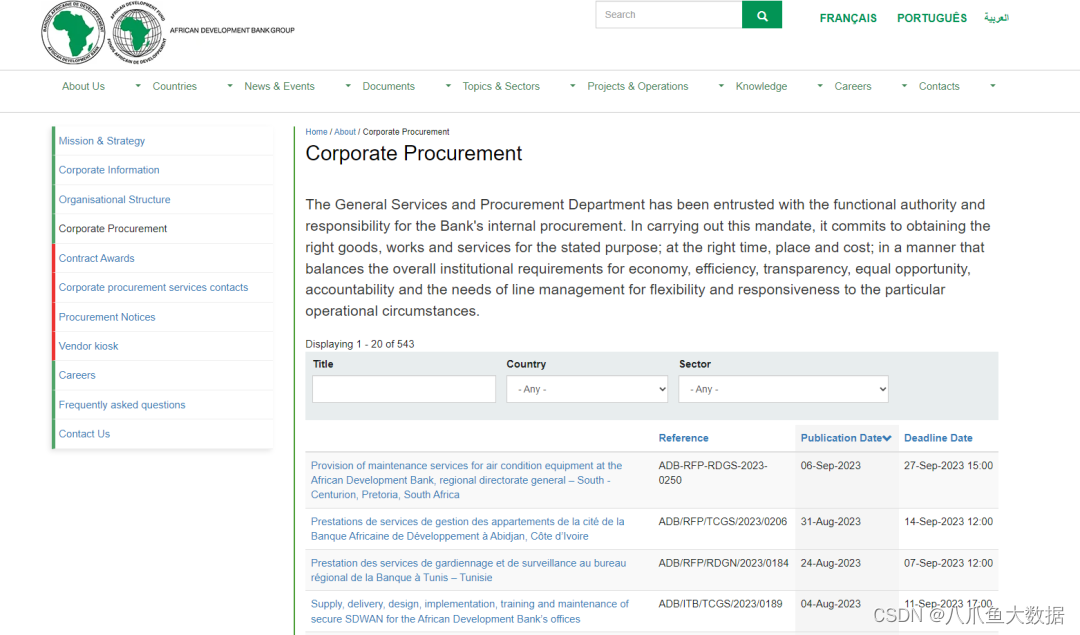Select reference ADB/ITB/TCGS/2023/0189 cell

pyautogui.click(x=720, y=604)
